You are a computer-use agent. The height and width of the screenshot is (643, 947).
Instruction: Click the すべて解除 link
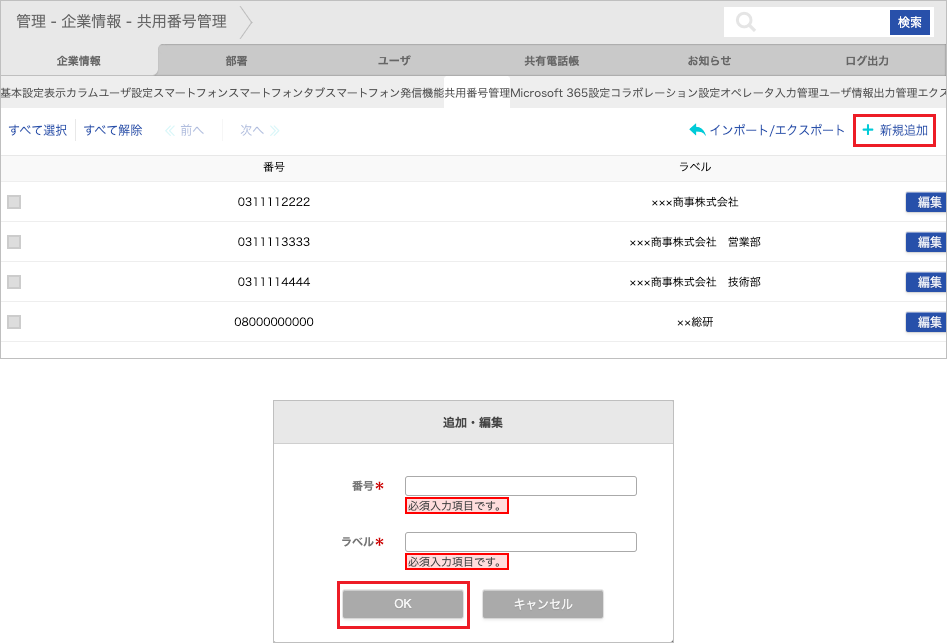pos(113,130)
